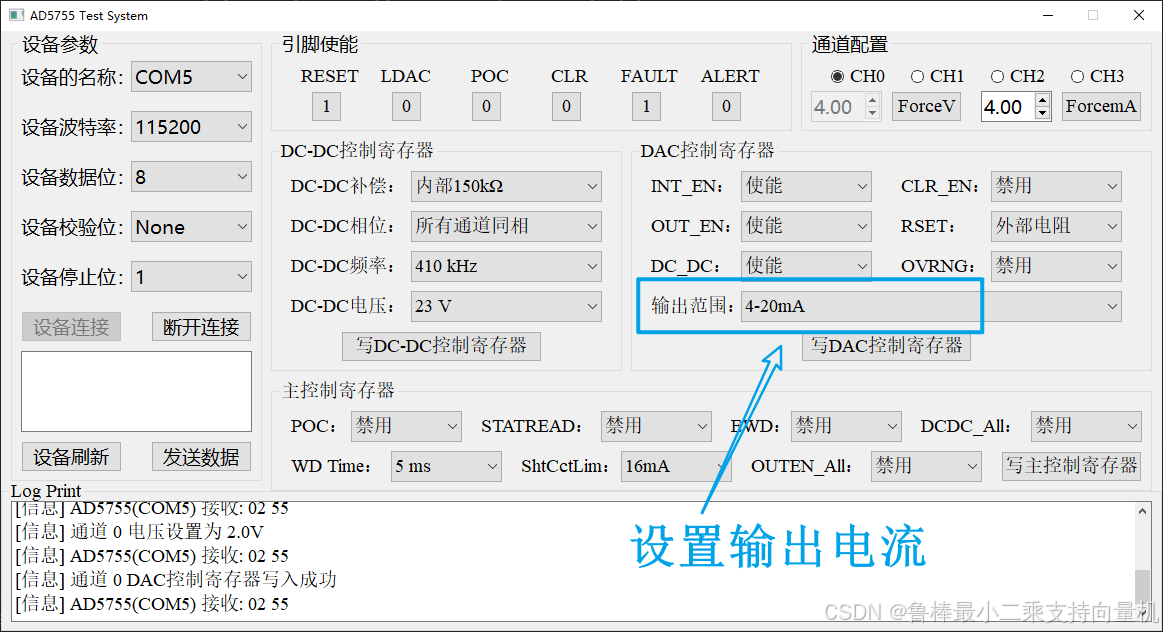Viewport: 1163px width, 632px height.
Task: Click the 断开连接 button
Action: pos(200,326)
